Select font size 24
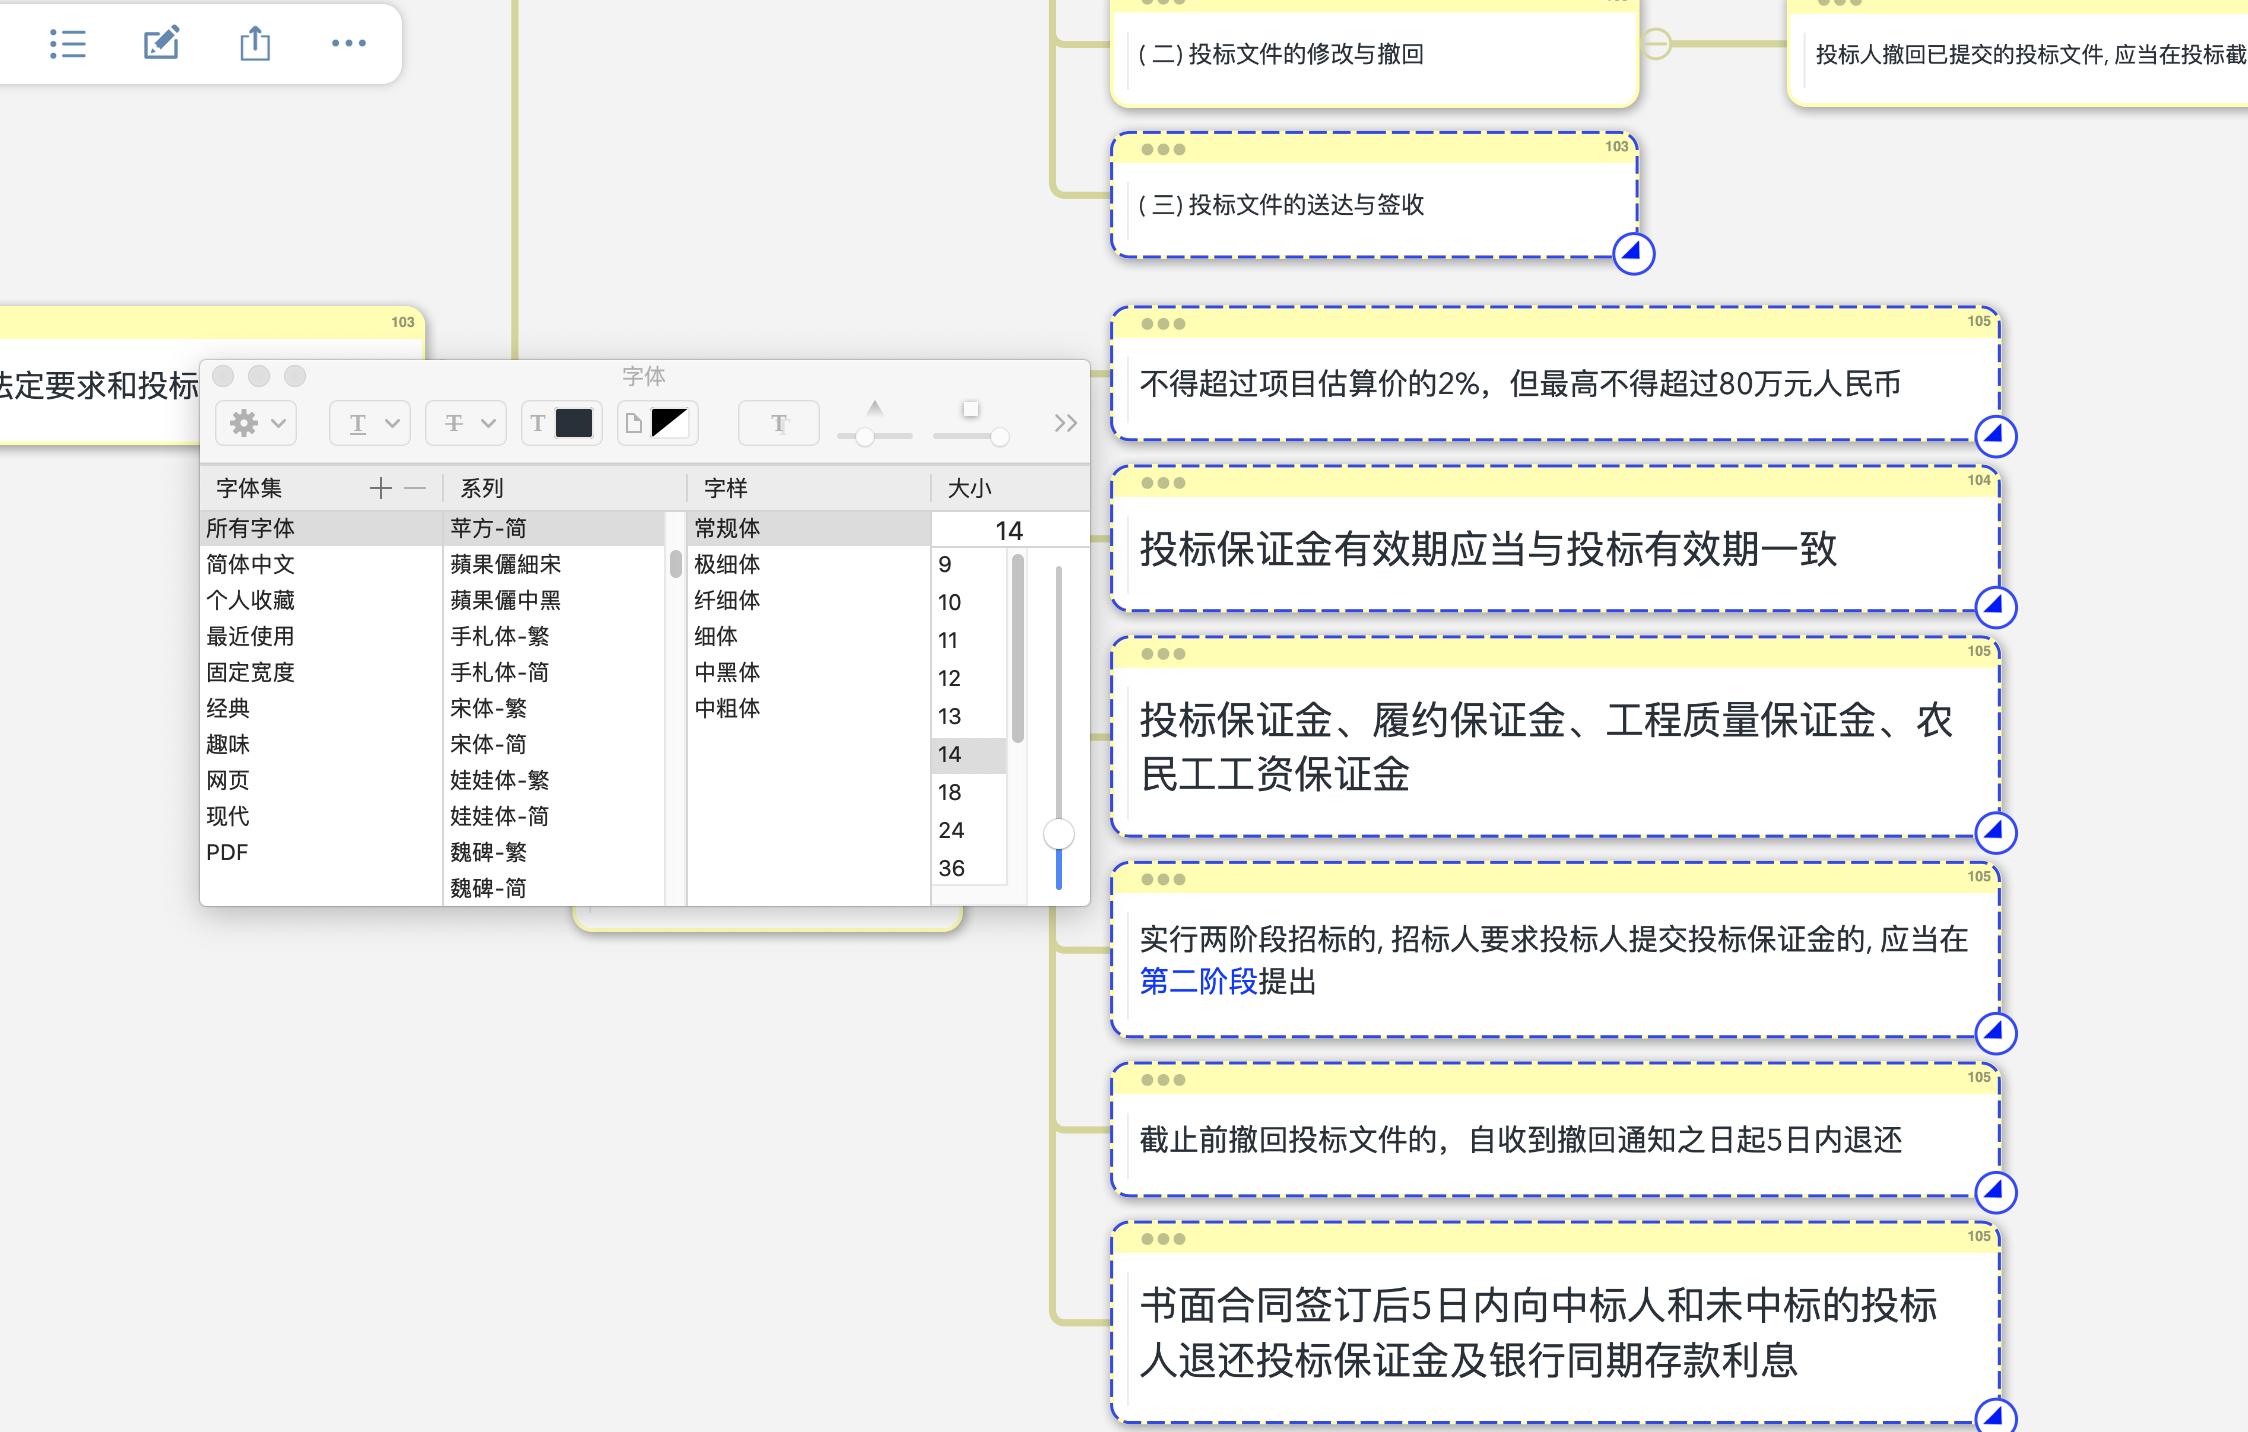The width and height of the screenshot is (2248, 1432). (968, 830)
